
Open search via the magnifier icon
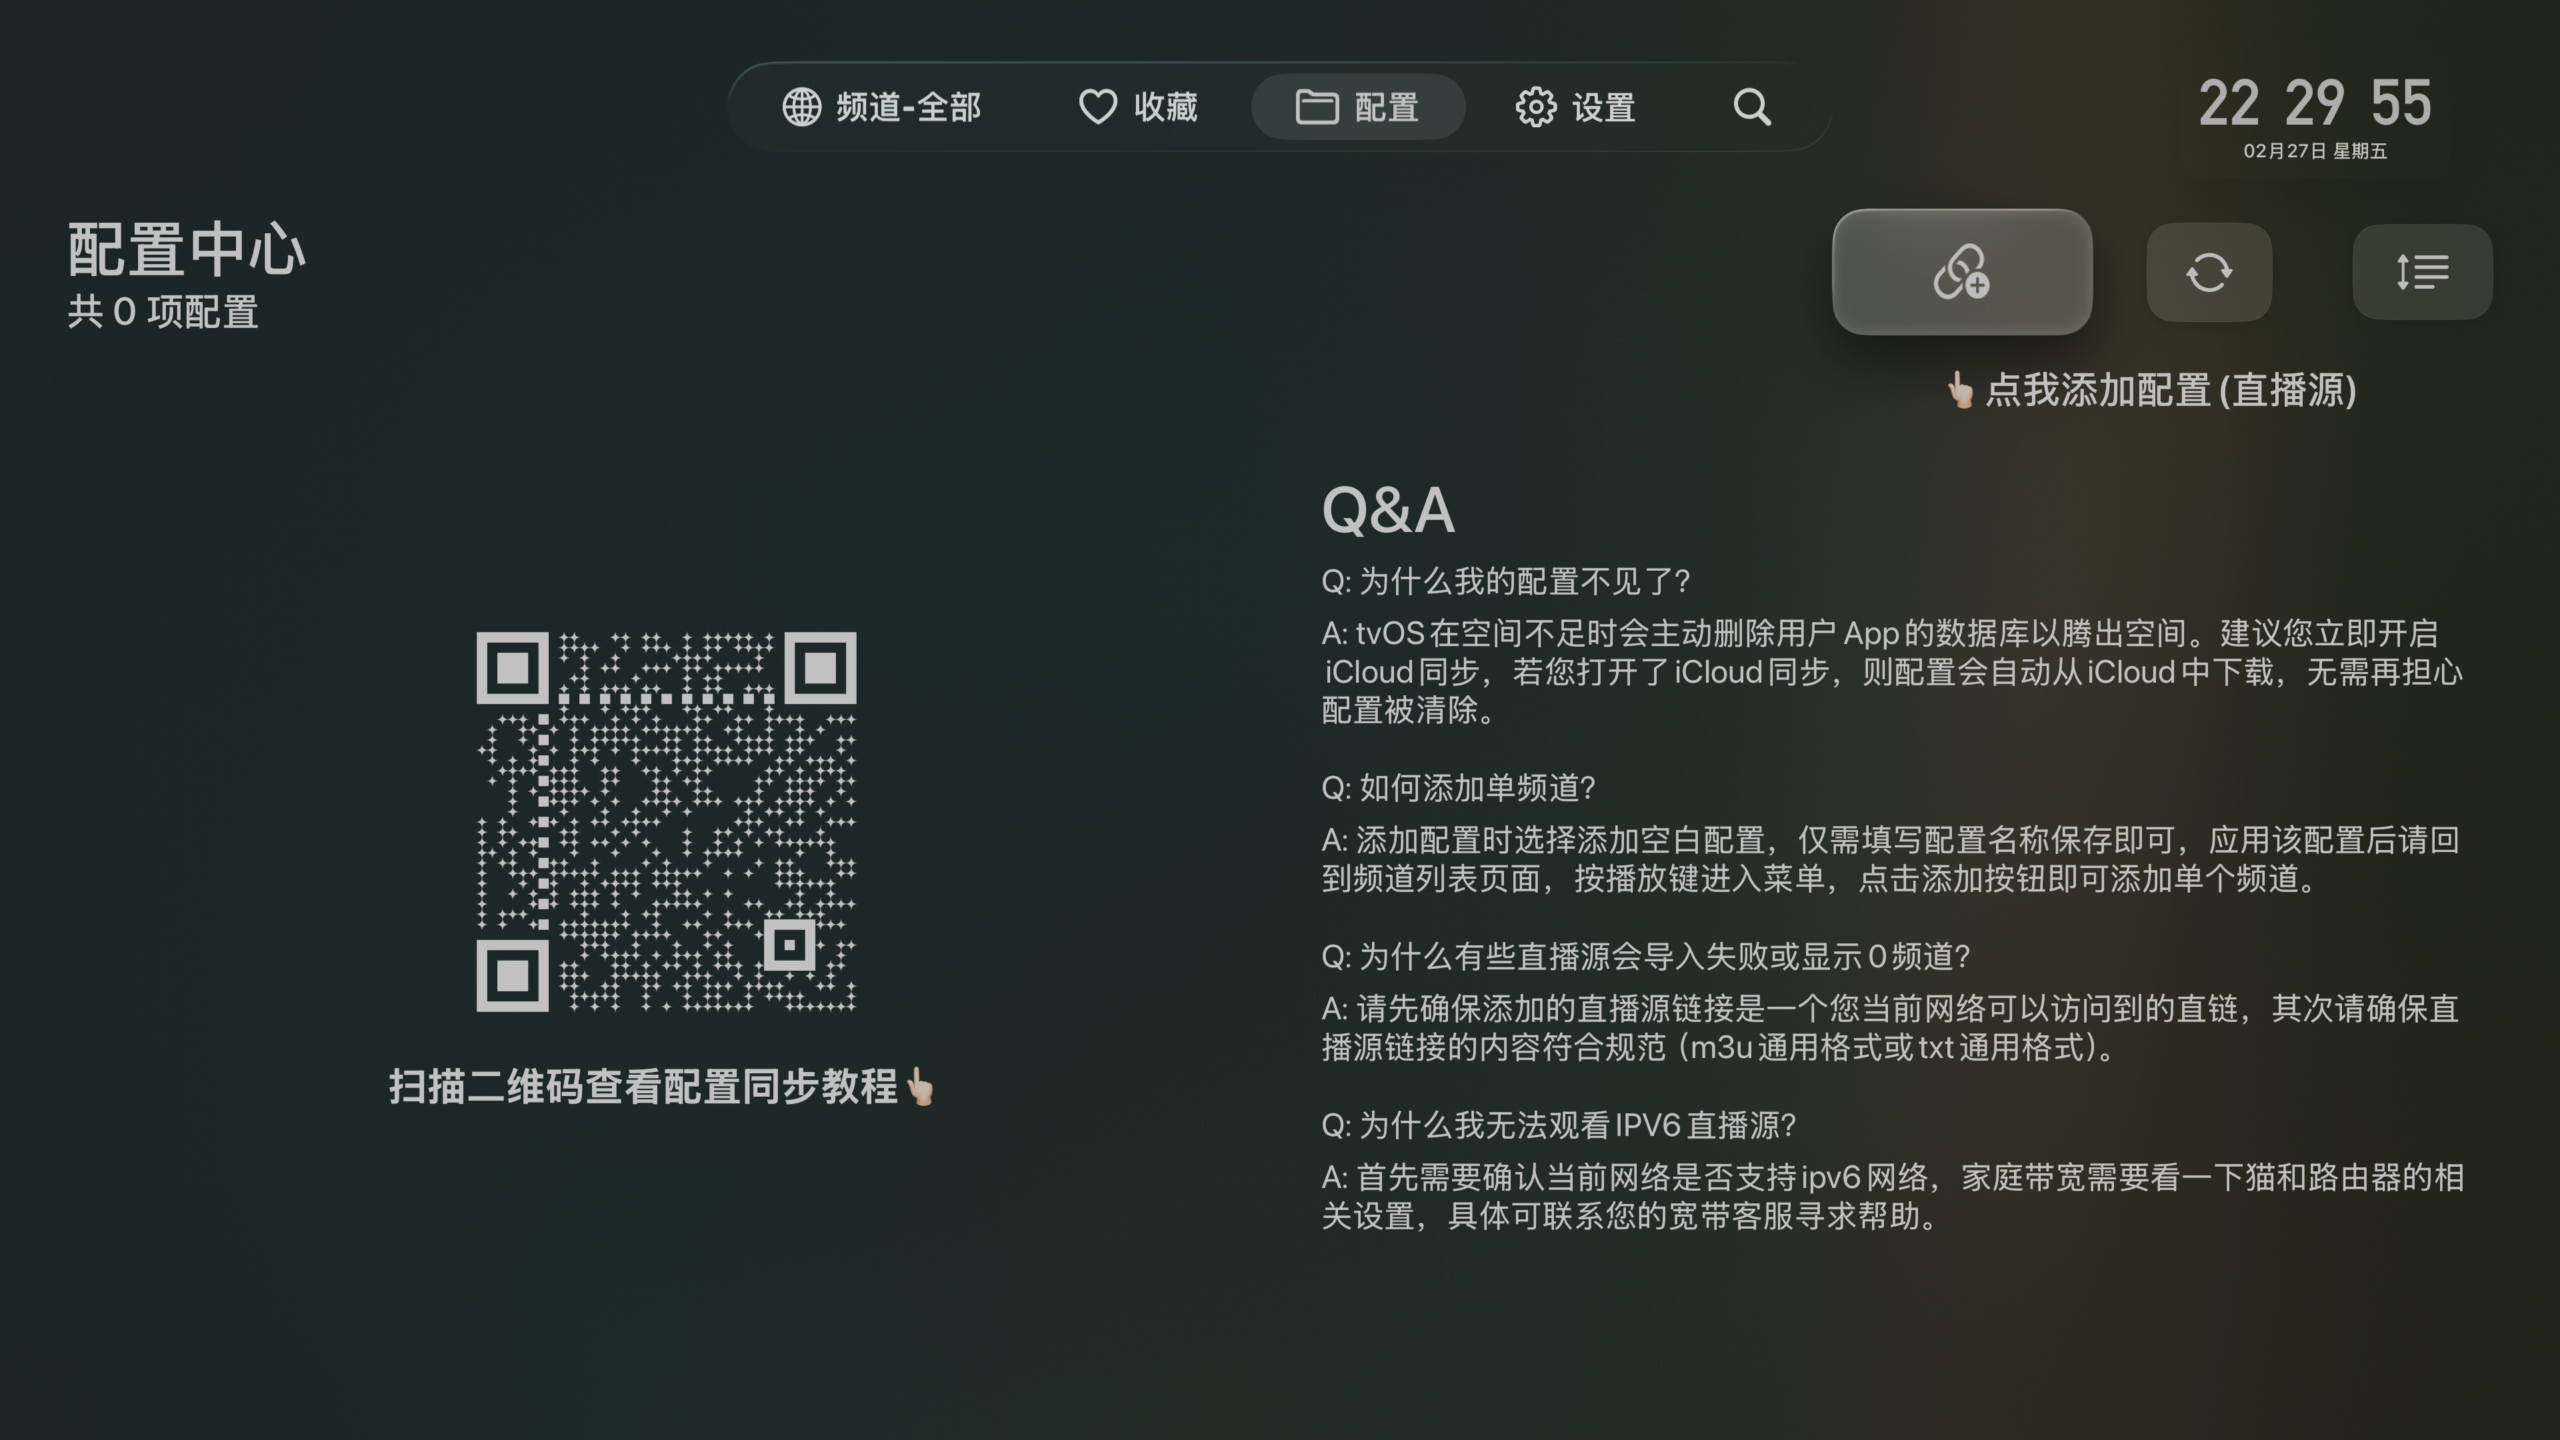coord(1751,107)
